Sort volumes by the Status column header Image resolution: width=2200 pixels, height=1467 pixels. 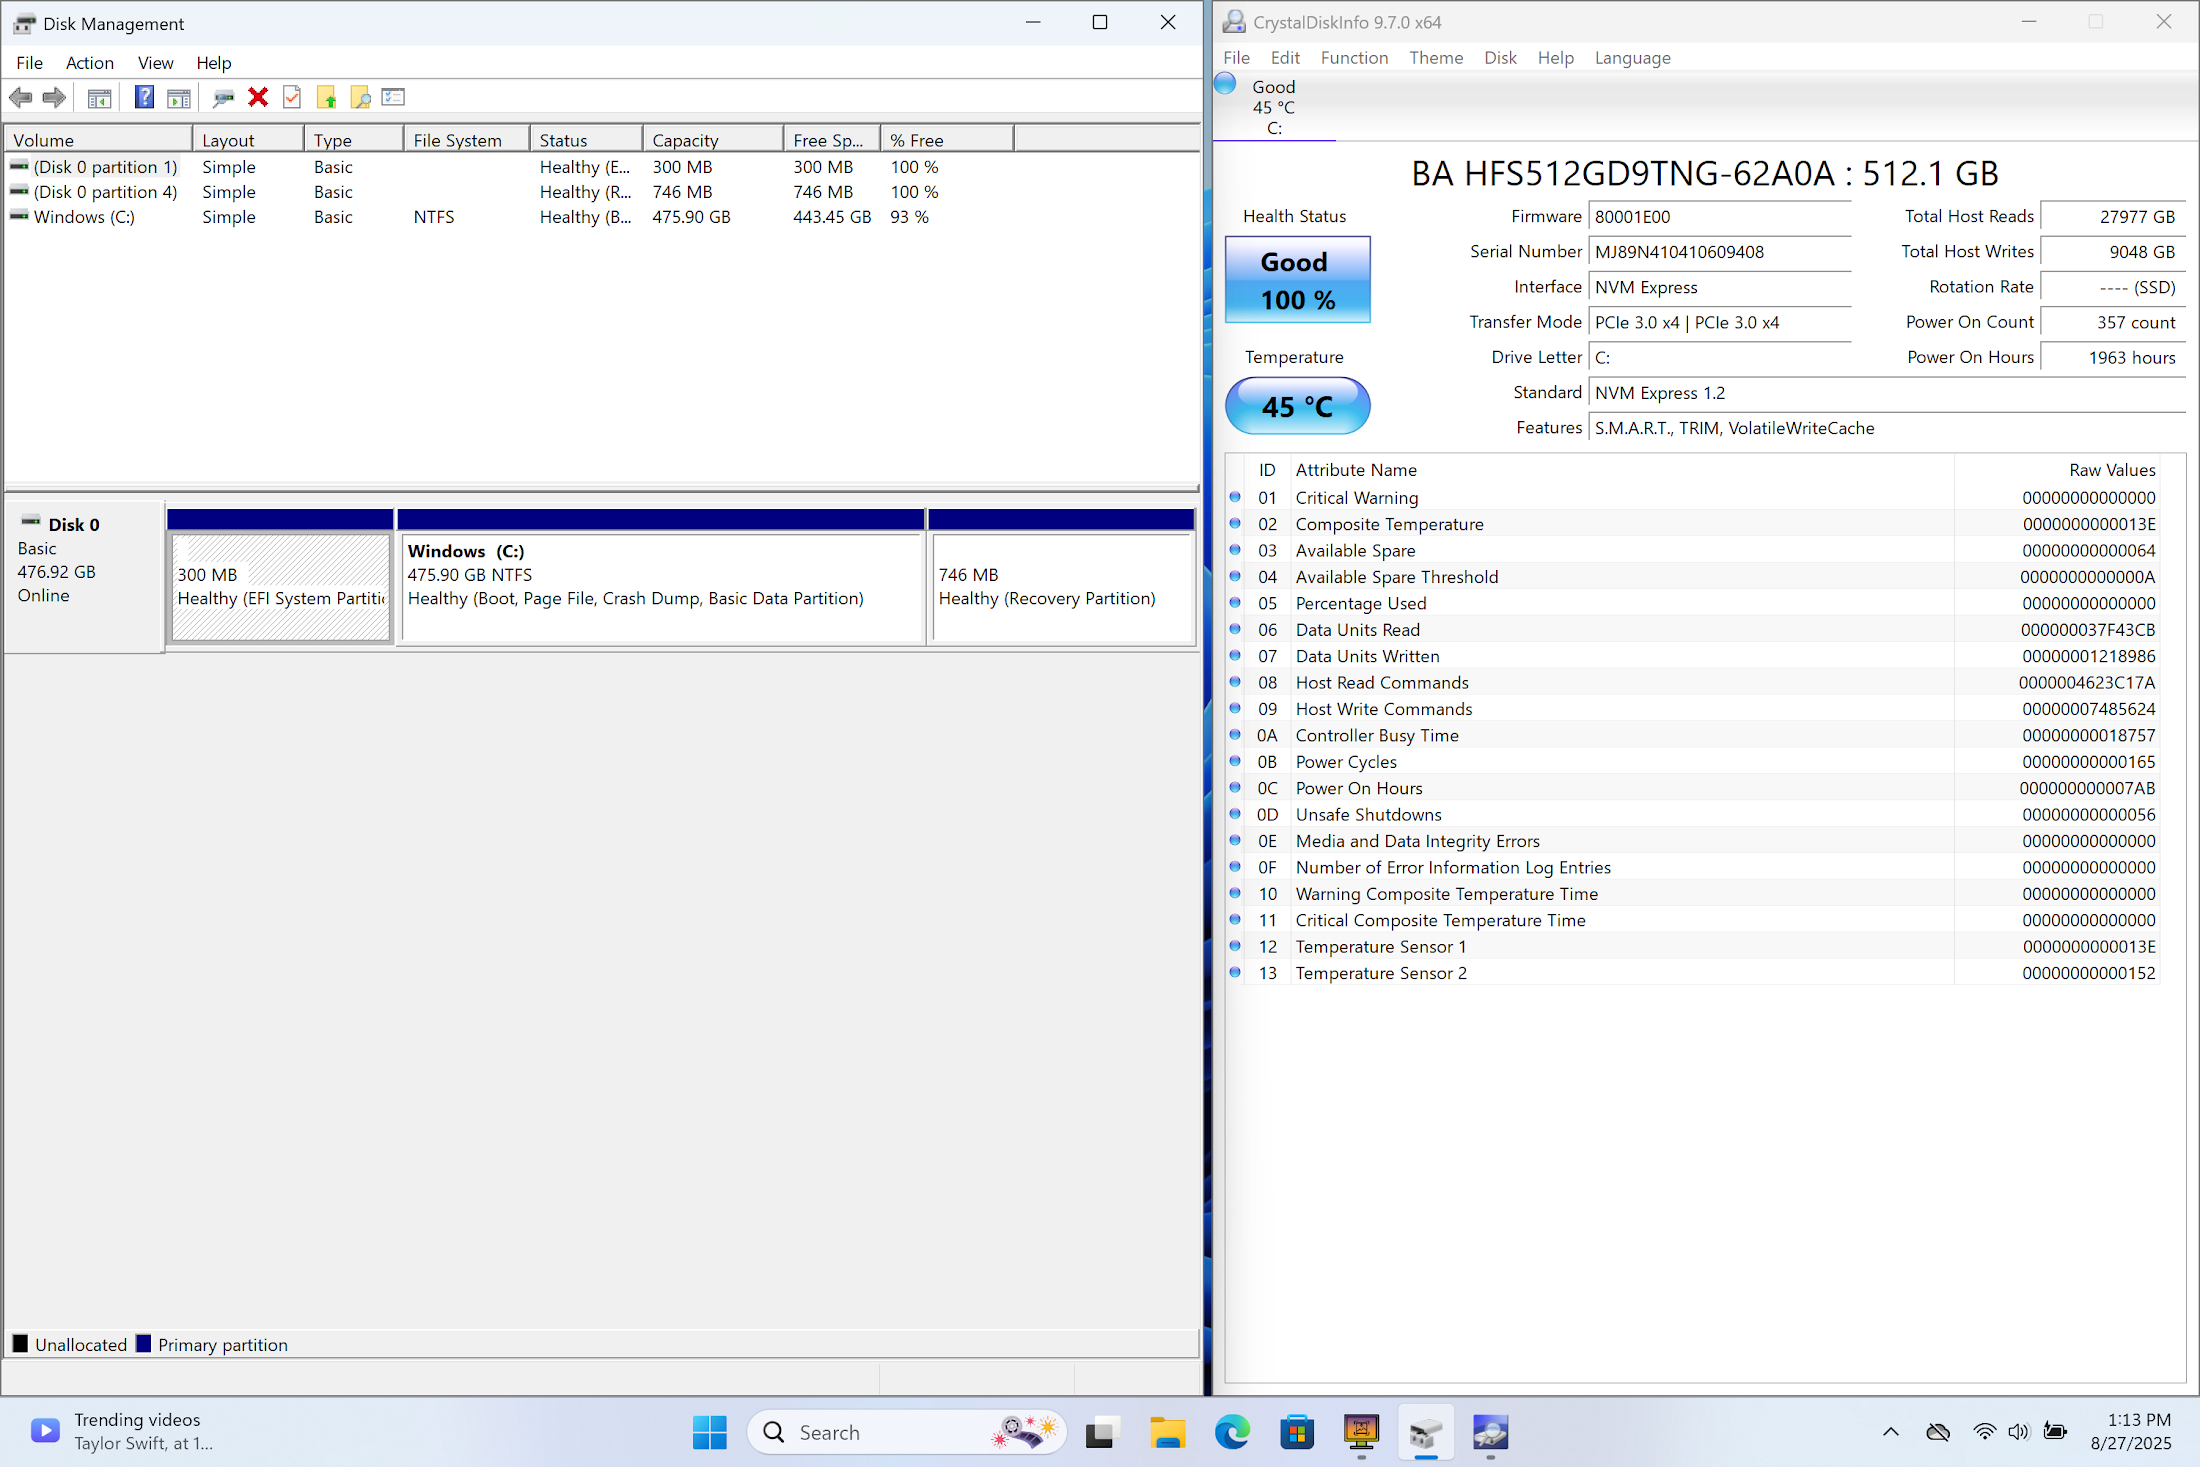[586, 139]
